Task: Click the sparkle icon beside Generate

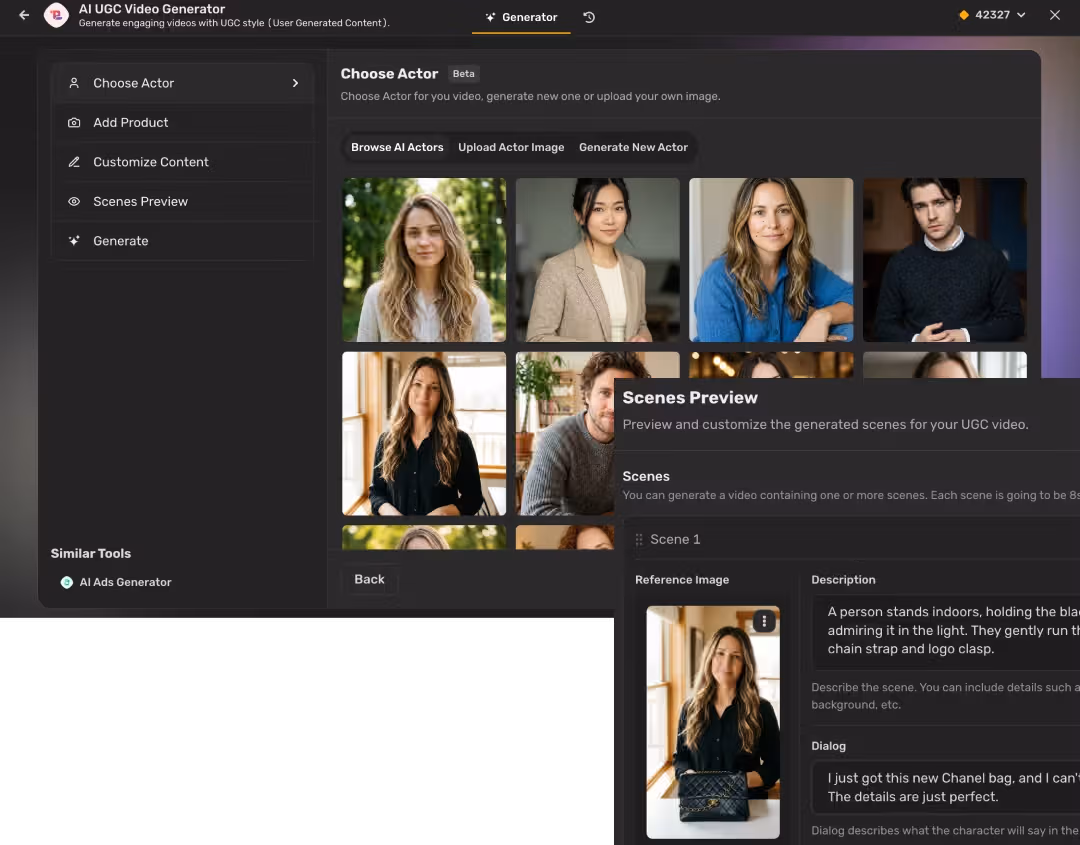Action: 74,240
